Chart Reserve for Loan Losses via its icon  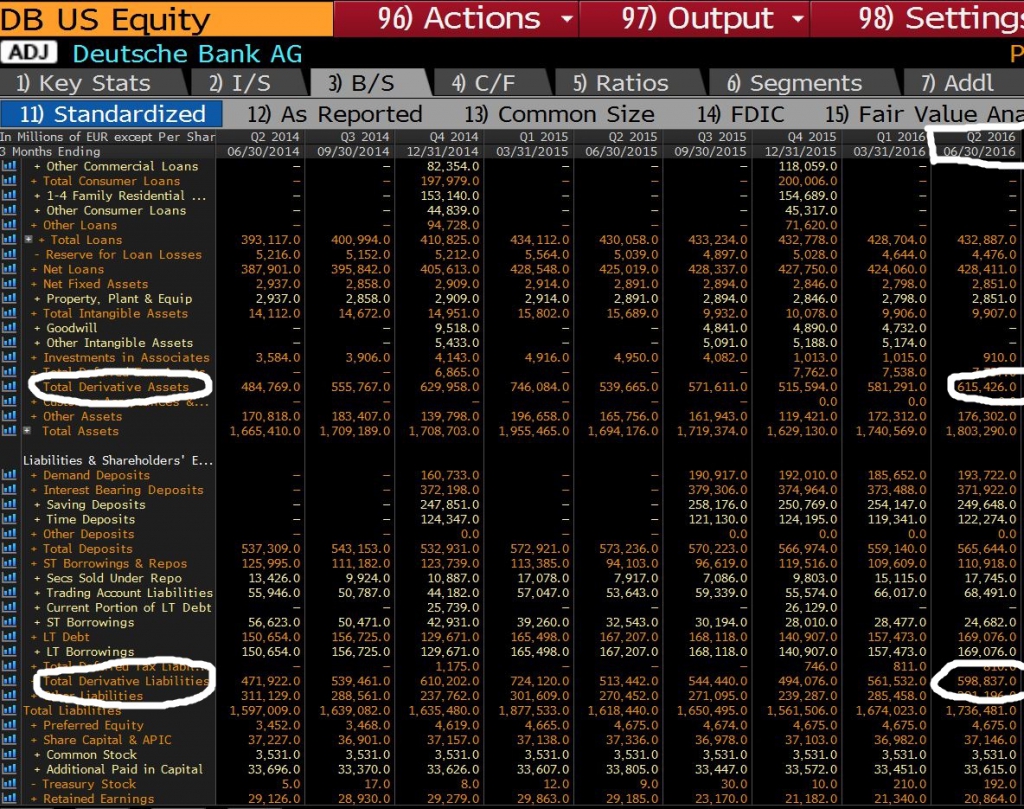click(9, 254)
